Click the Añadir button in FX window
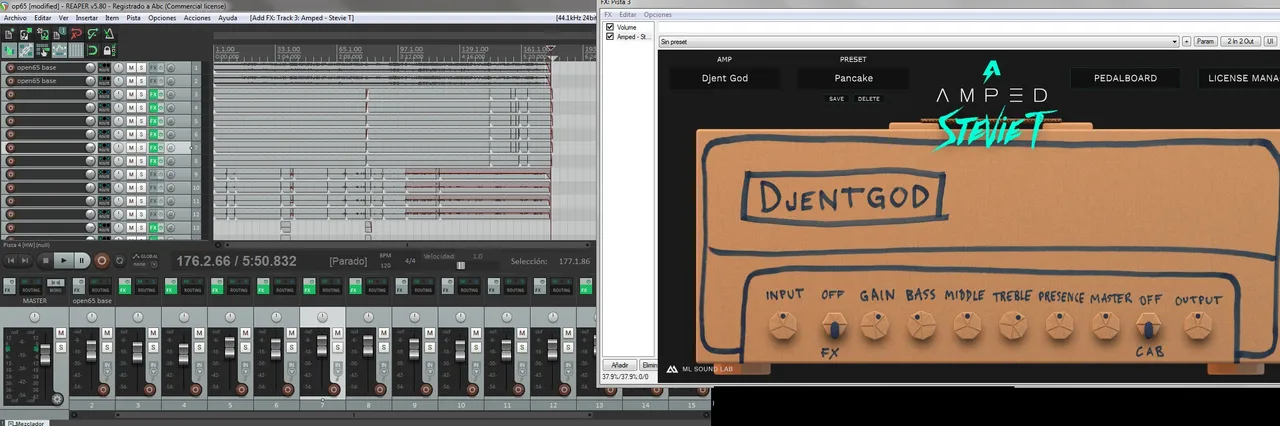 coord(619,366)
